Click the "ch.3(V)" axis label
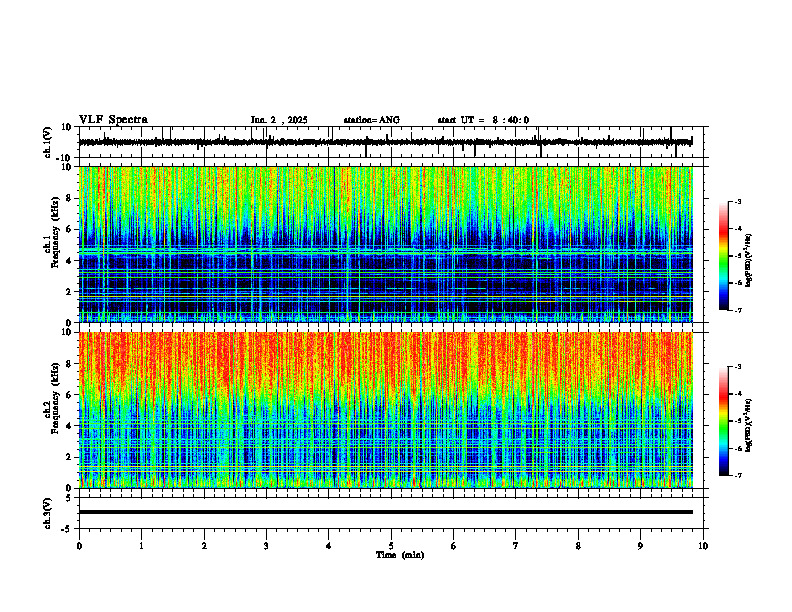792x612 pixels. click(48, 513)
